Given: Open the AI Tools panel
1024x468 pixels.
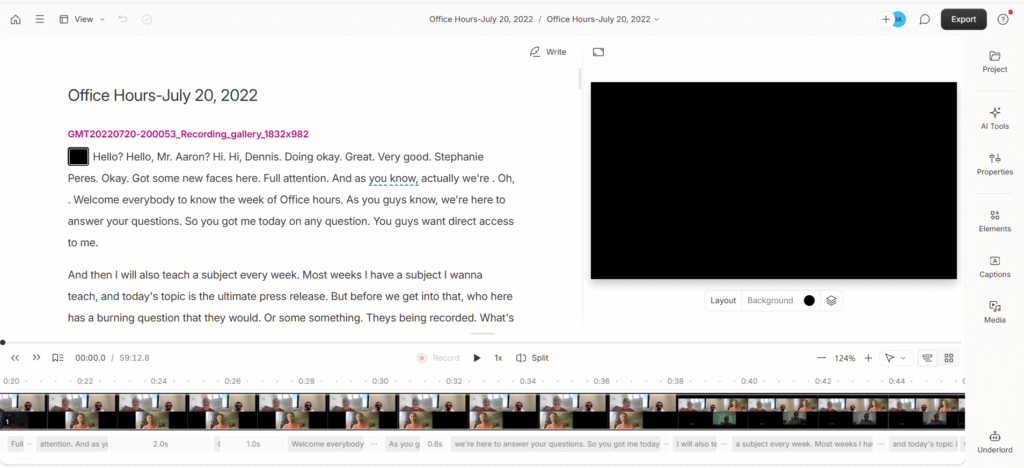Looking at the screenshot, I should (x=994, y=118).
